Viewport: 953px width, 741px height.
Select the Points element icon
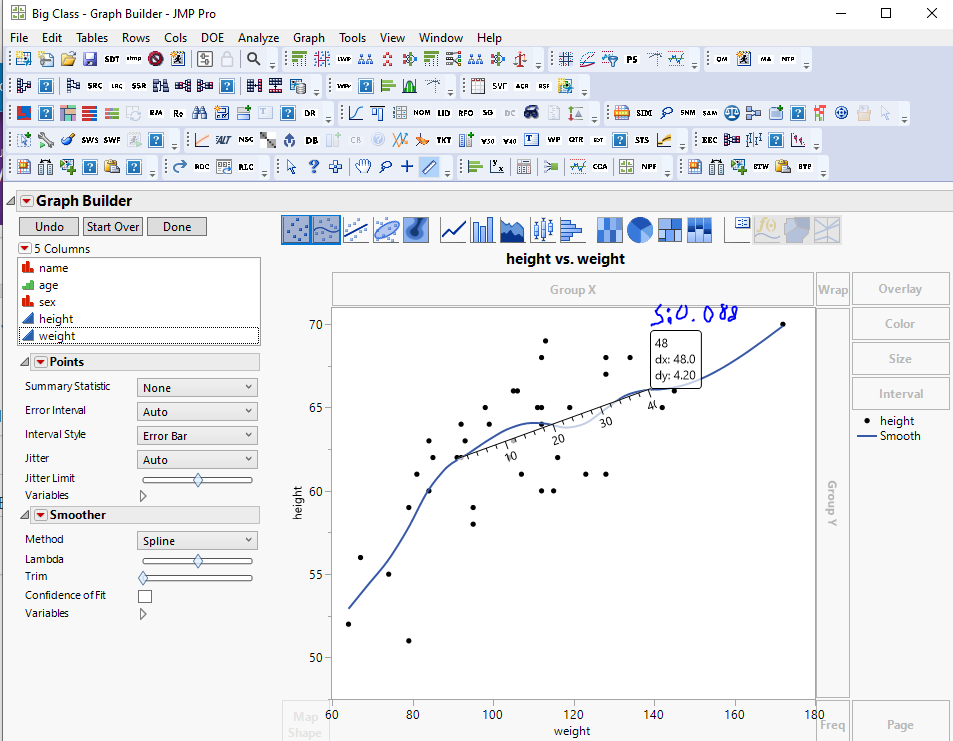coord(296,230)
